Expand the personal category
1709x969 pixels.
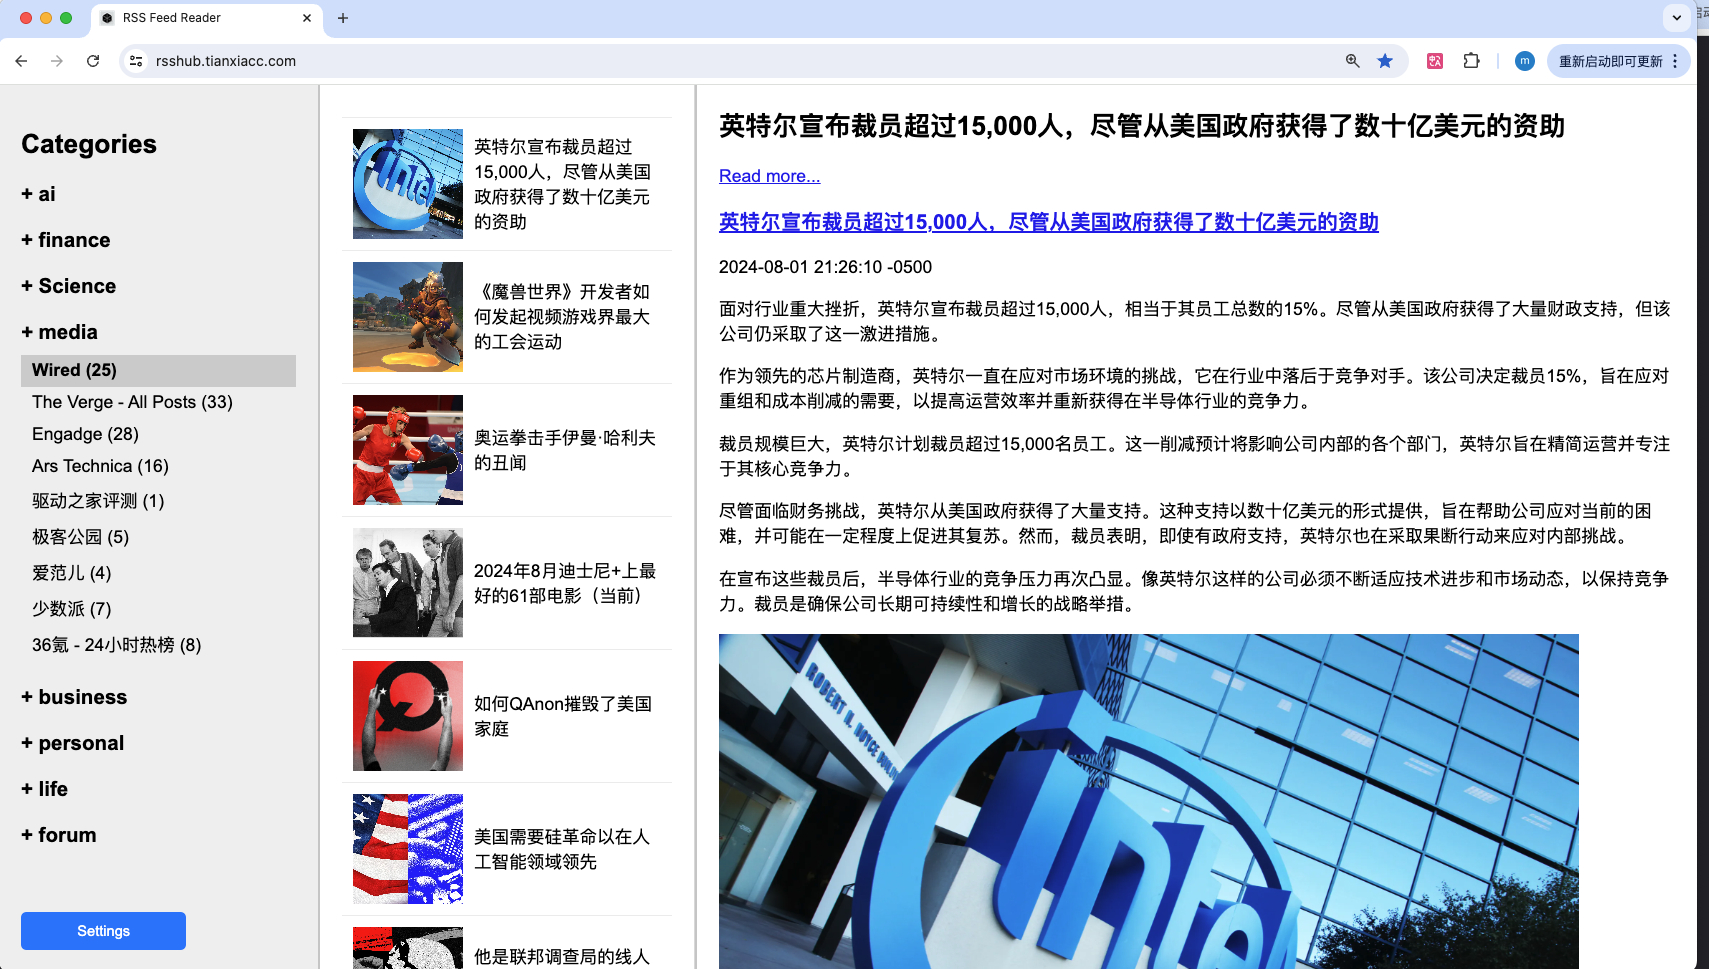click(x=73, y=743)
